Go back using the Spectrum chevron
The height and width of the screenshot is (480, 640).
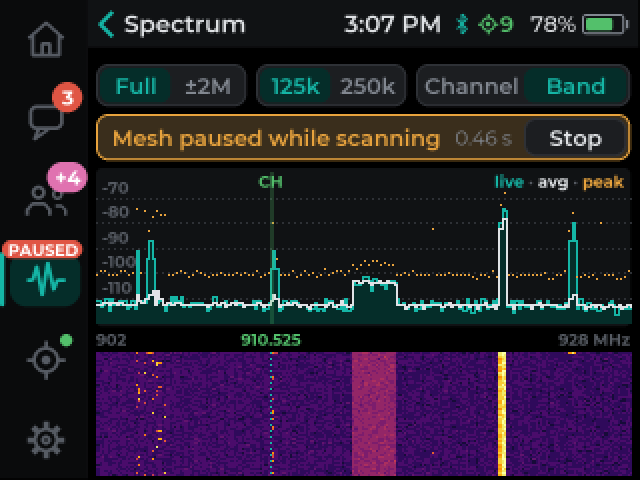106,24
